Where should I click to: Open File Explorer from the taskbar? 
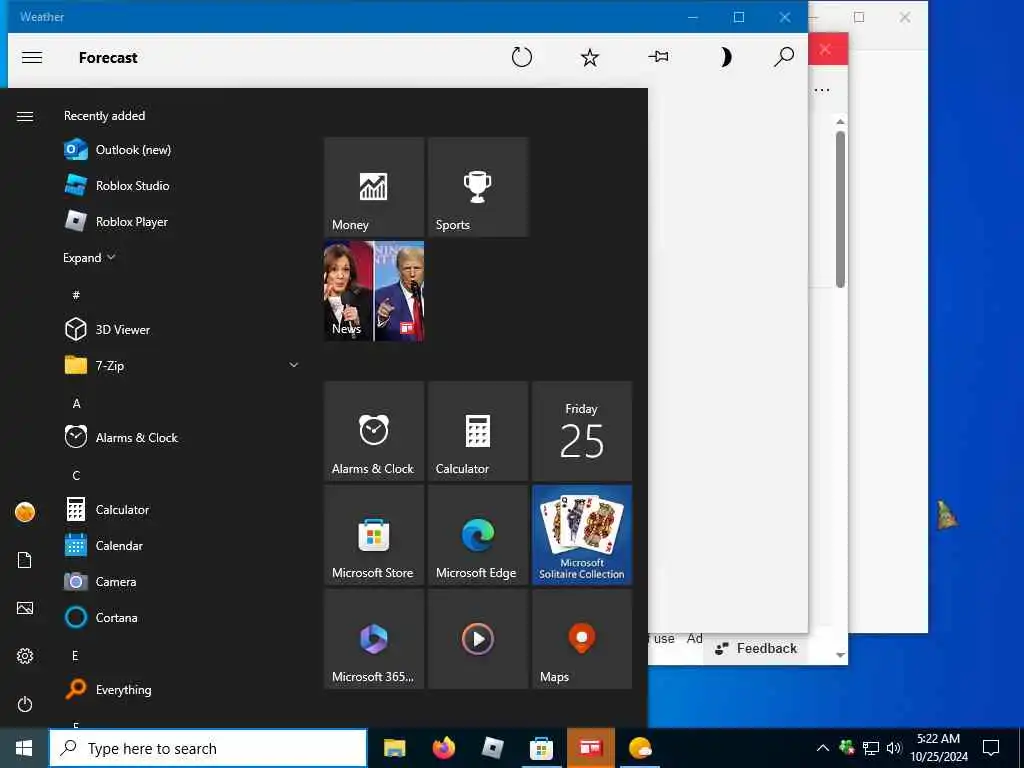click(394, 748)
